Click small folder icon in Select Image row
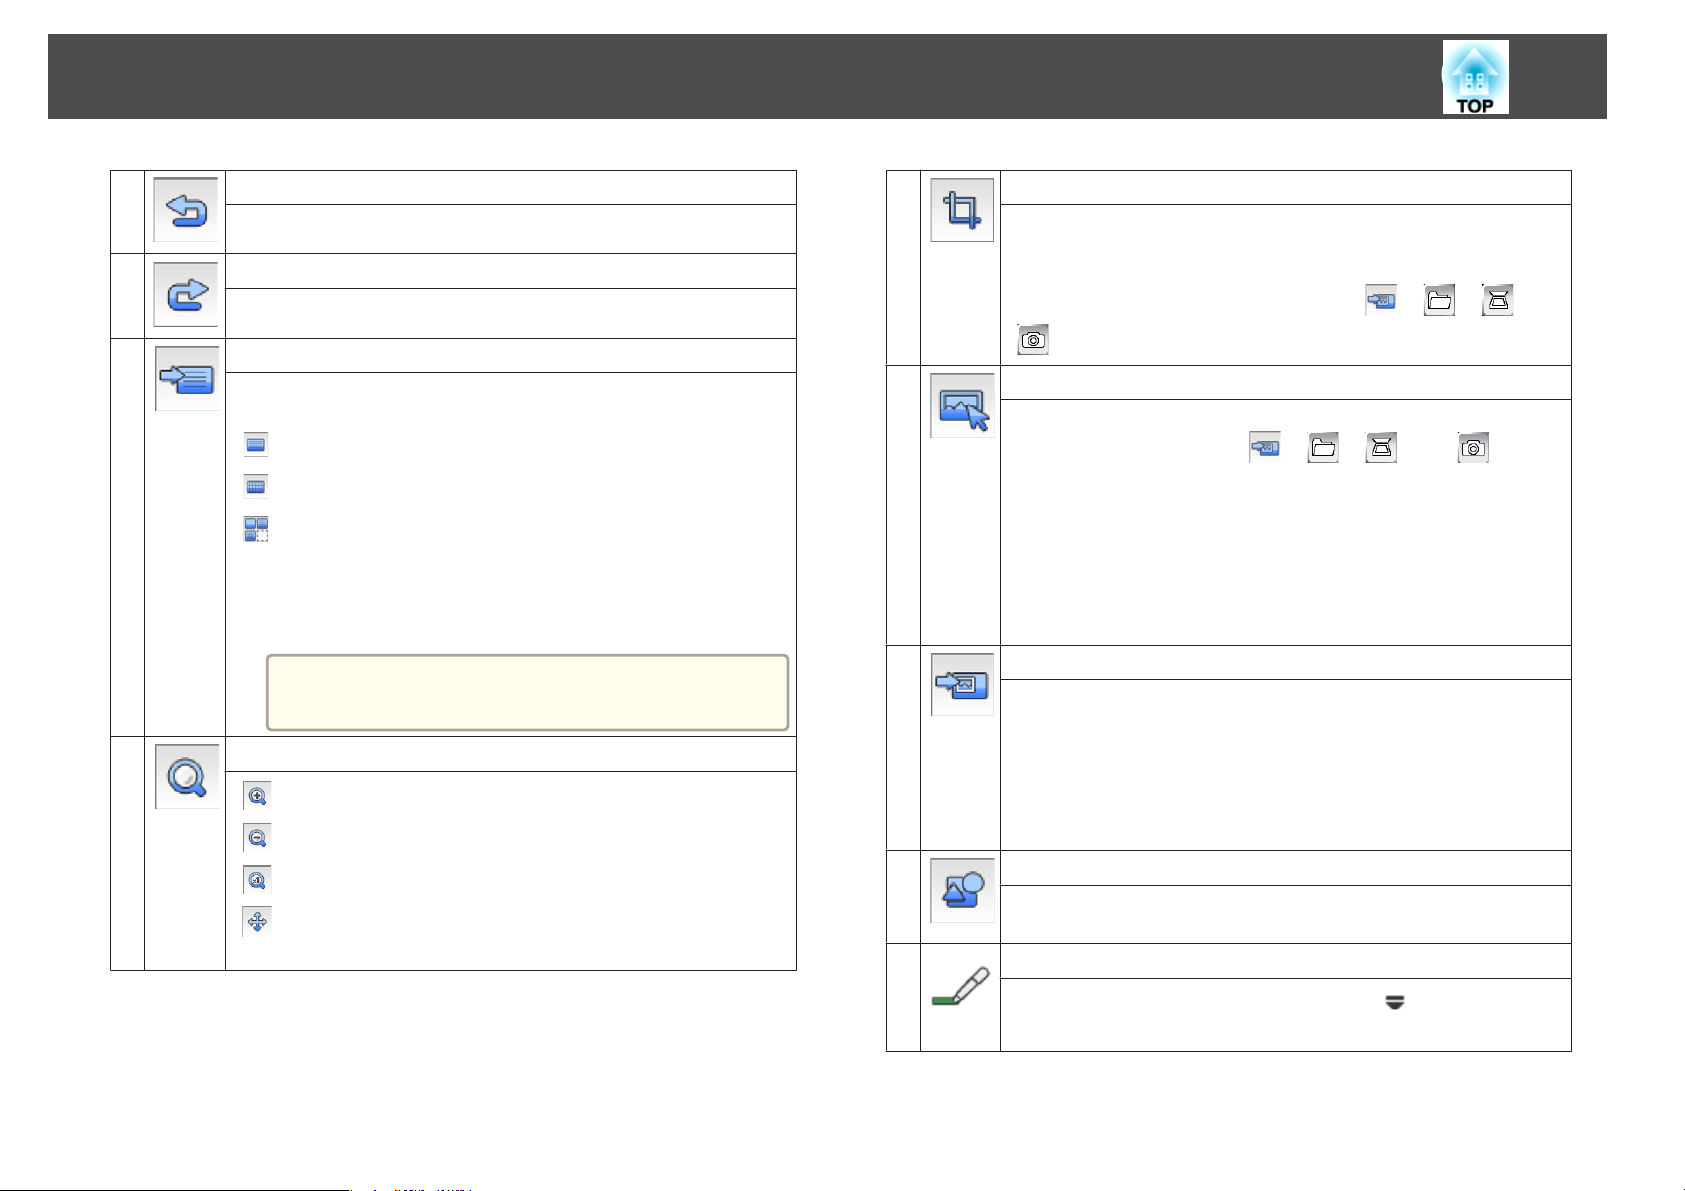Viewport: 1685px width, 1191px height. click(x=1323, y=448)
